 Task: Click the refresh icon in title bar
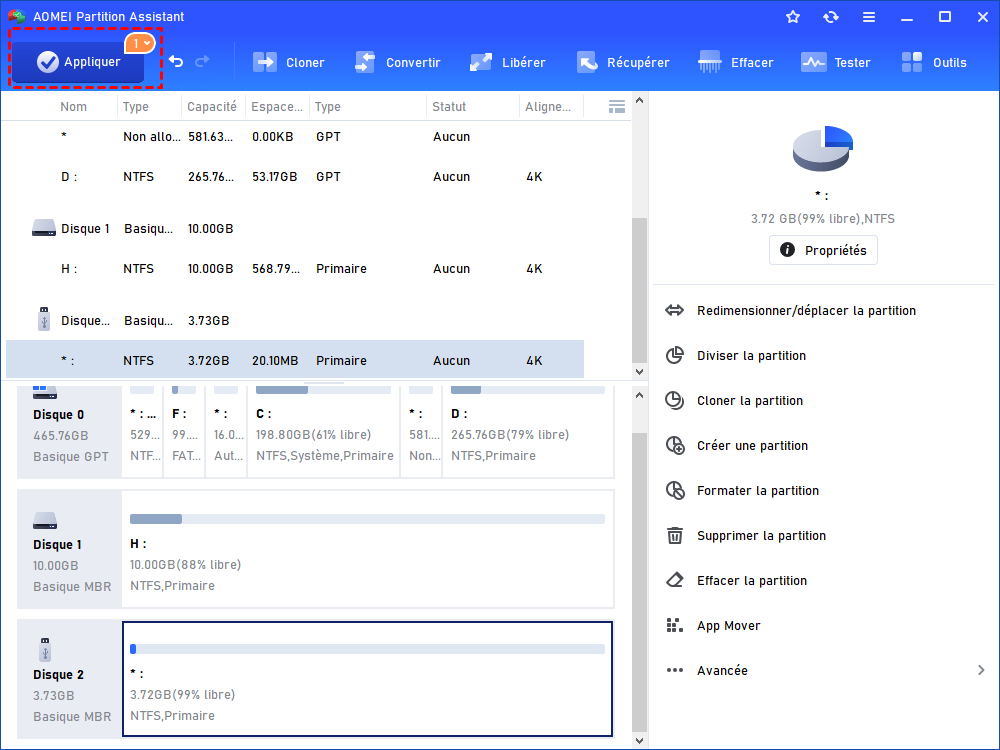pos(830,17)
